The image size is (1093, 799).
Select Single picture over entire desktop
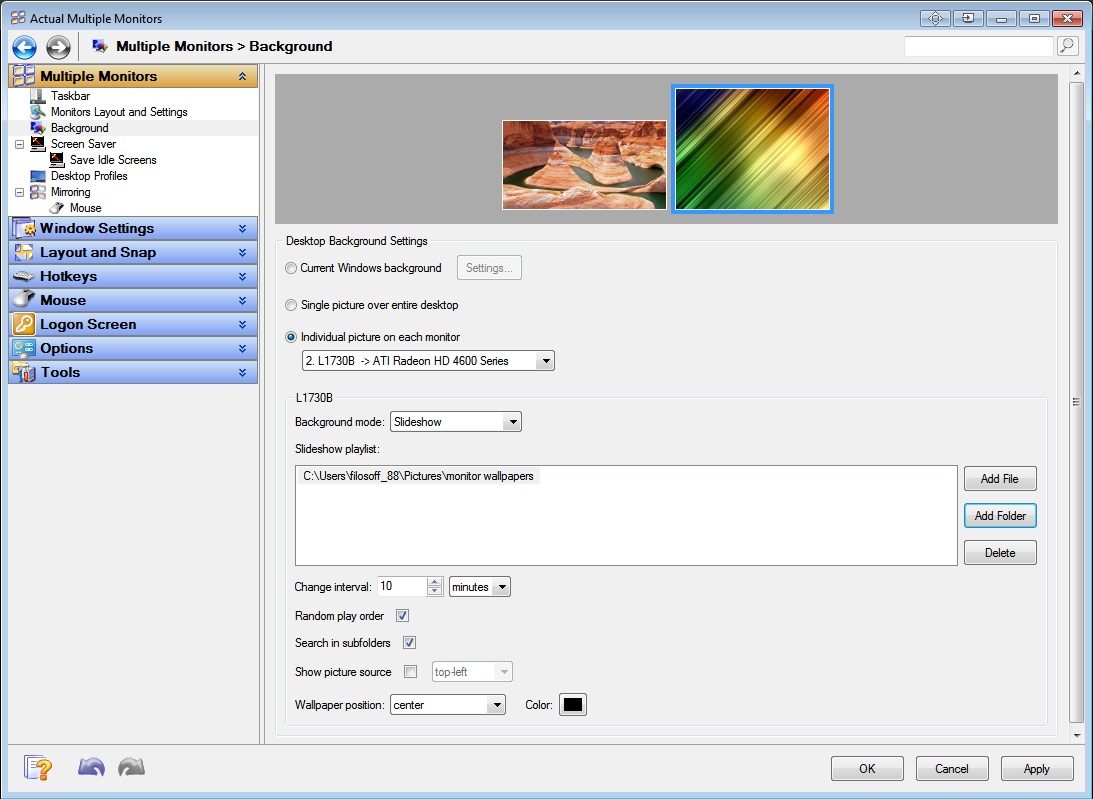[291, 305]
